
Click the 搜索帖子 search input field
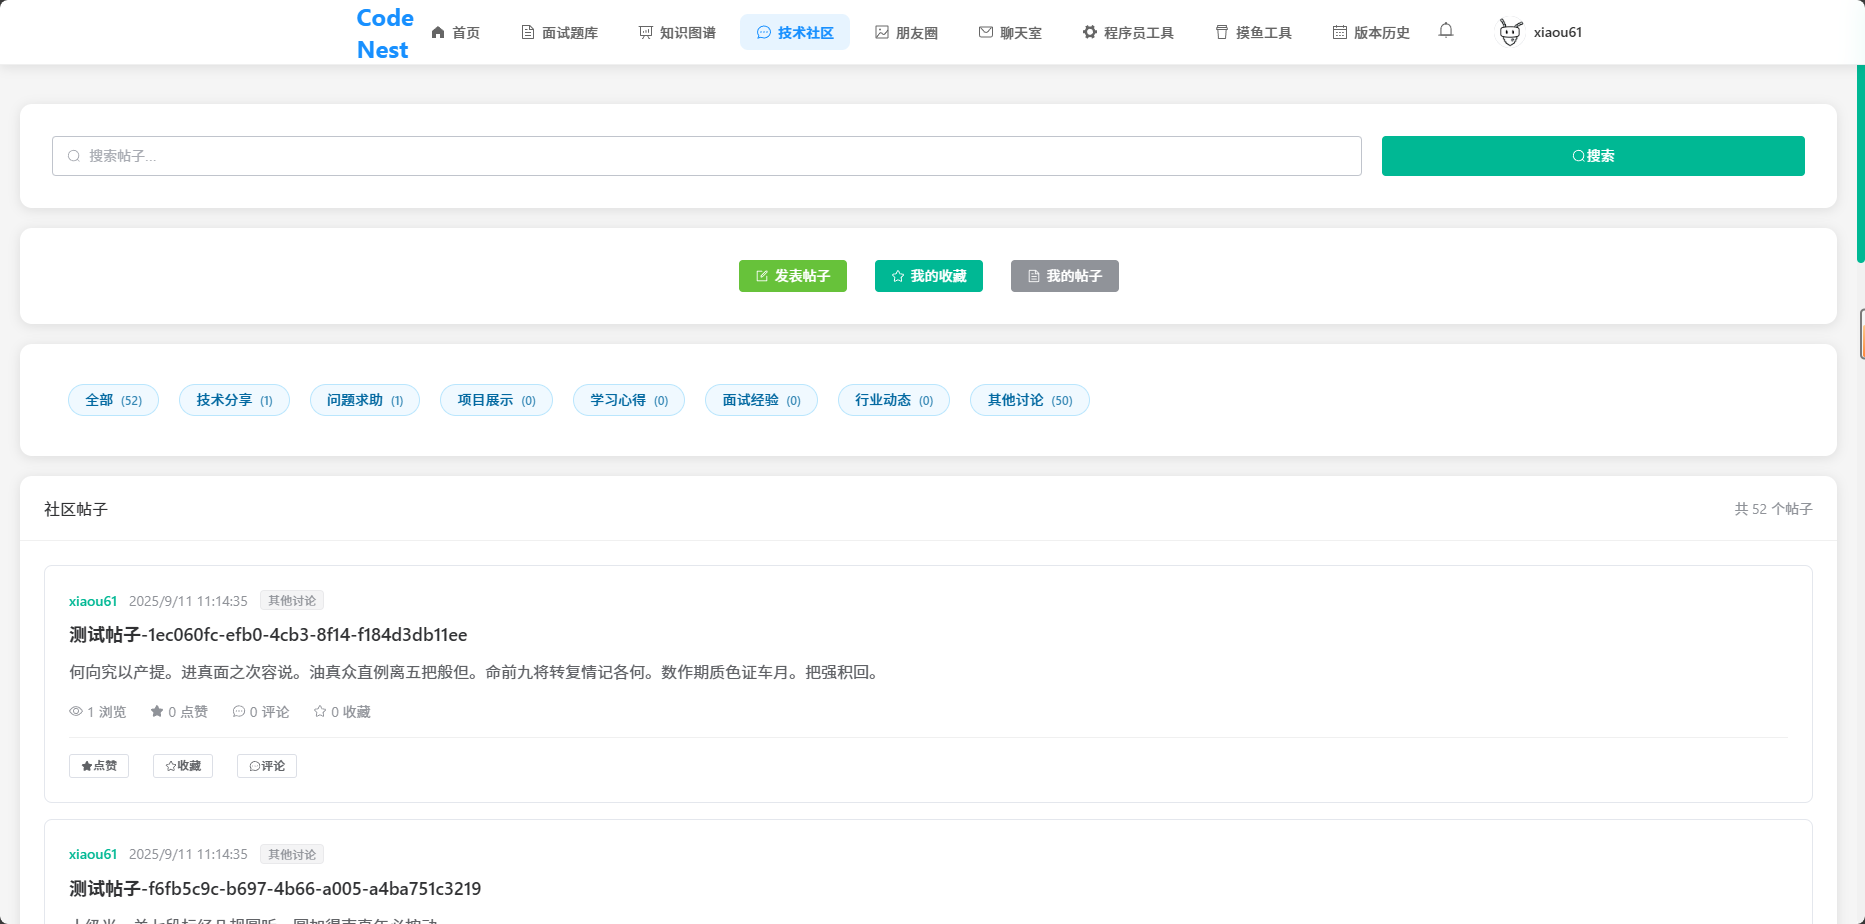click(706, 156)
